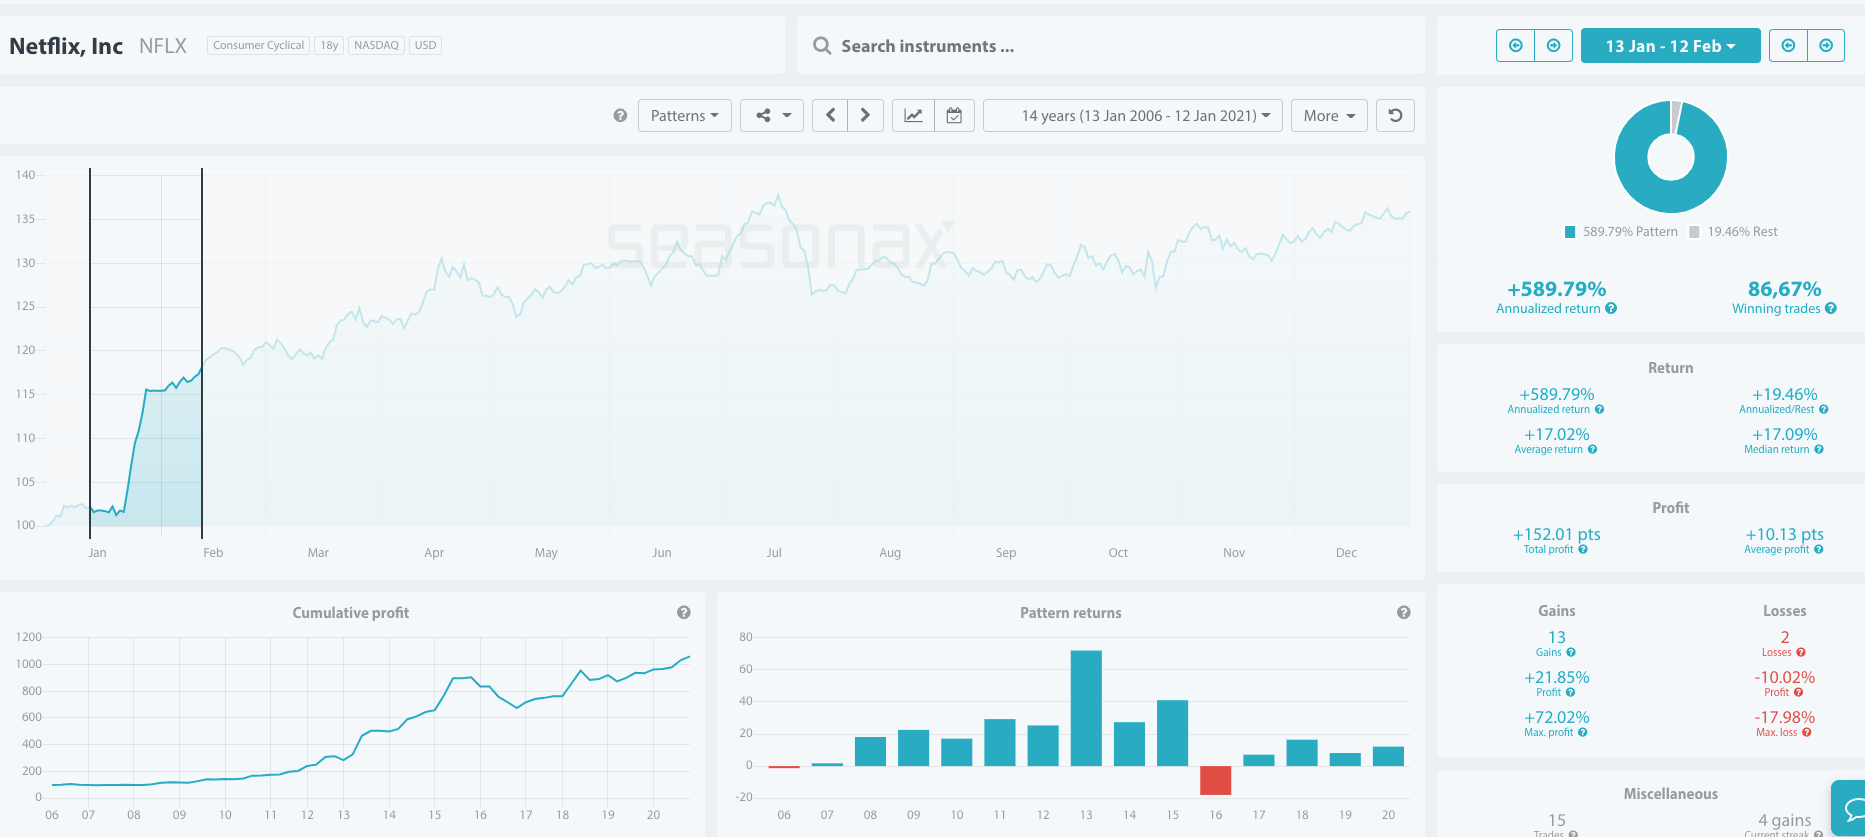Open the Patterns dropdown

coord(685,116)
